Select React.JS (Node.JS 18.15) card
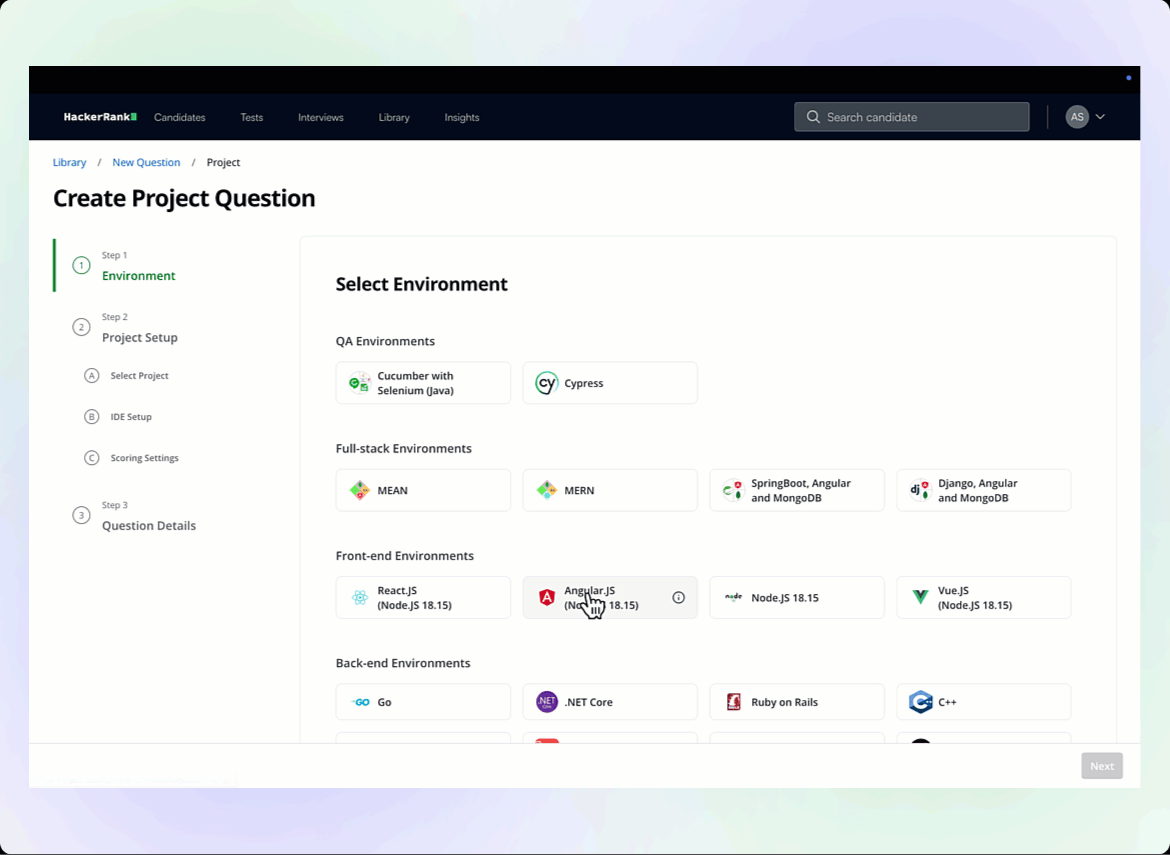 423,598
